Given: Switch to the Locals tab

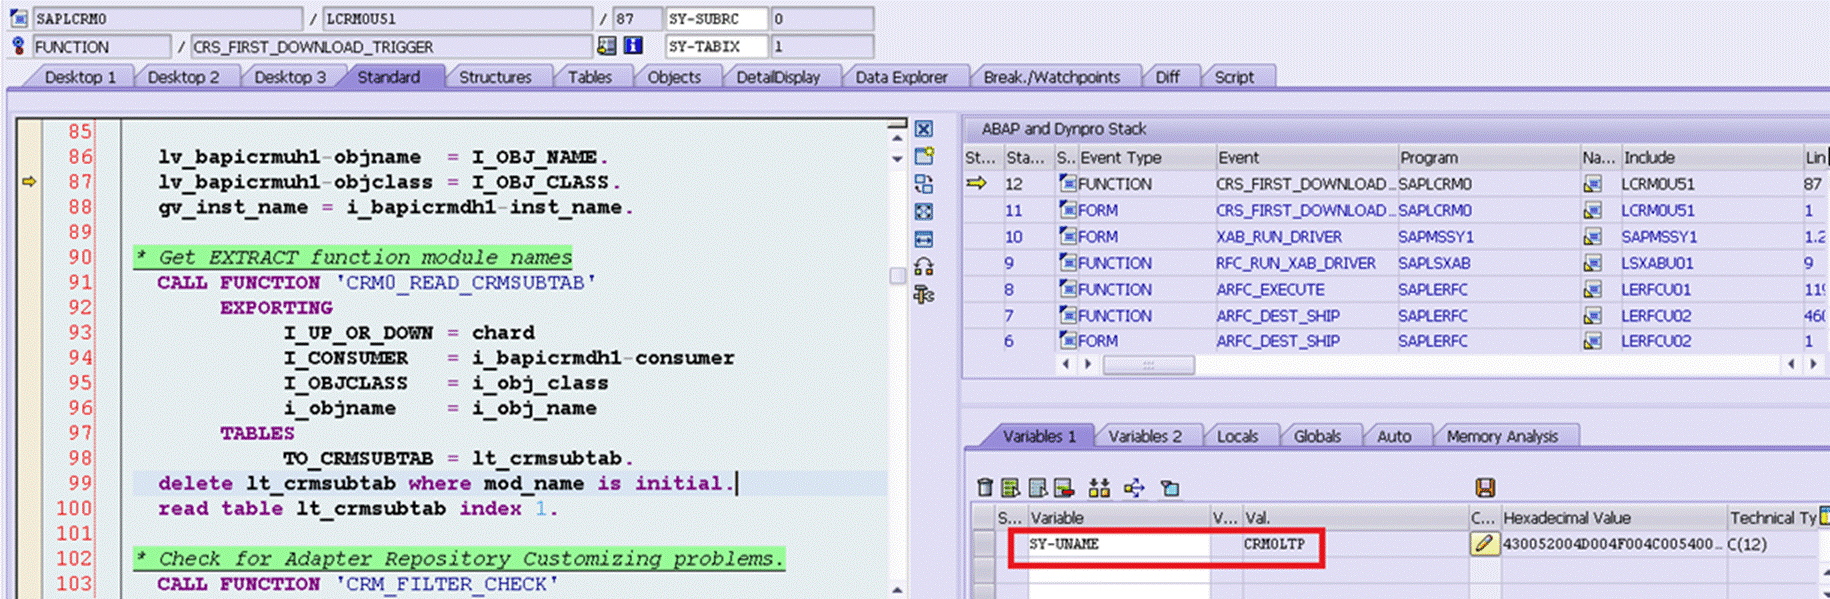Looking at the screenshot, I should click(x=1237, y=436).
